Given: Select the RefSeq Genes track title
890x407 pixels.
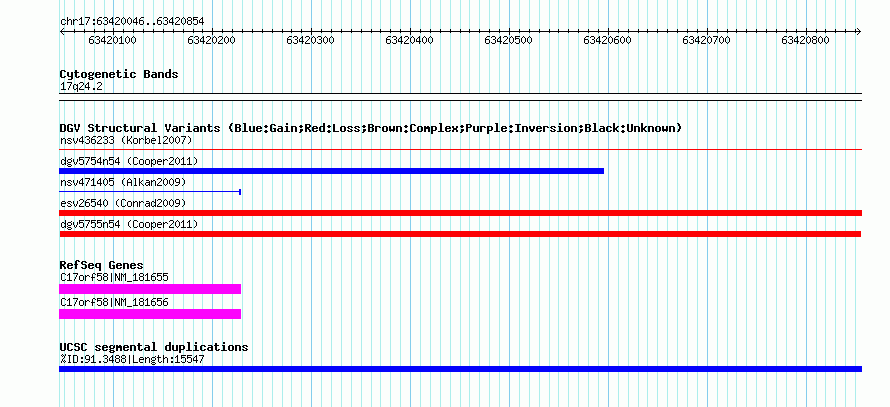Looking at the screenshot, I should [102, 265].
